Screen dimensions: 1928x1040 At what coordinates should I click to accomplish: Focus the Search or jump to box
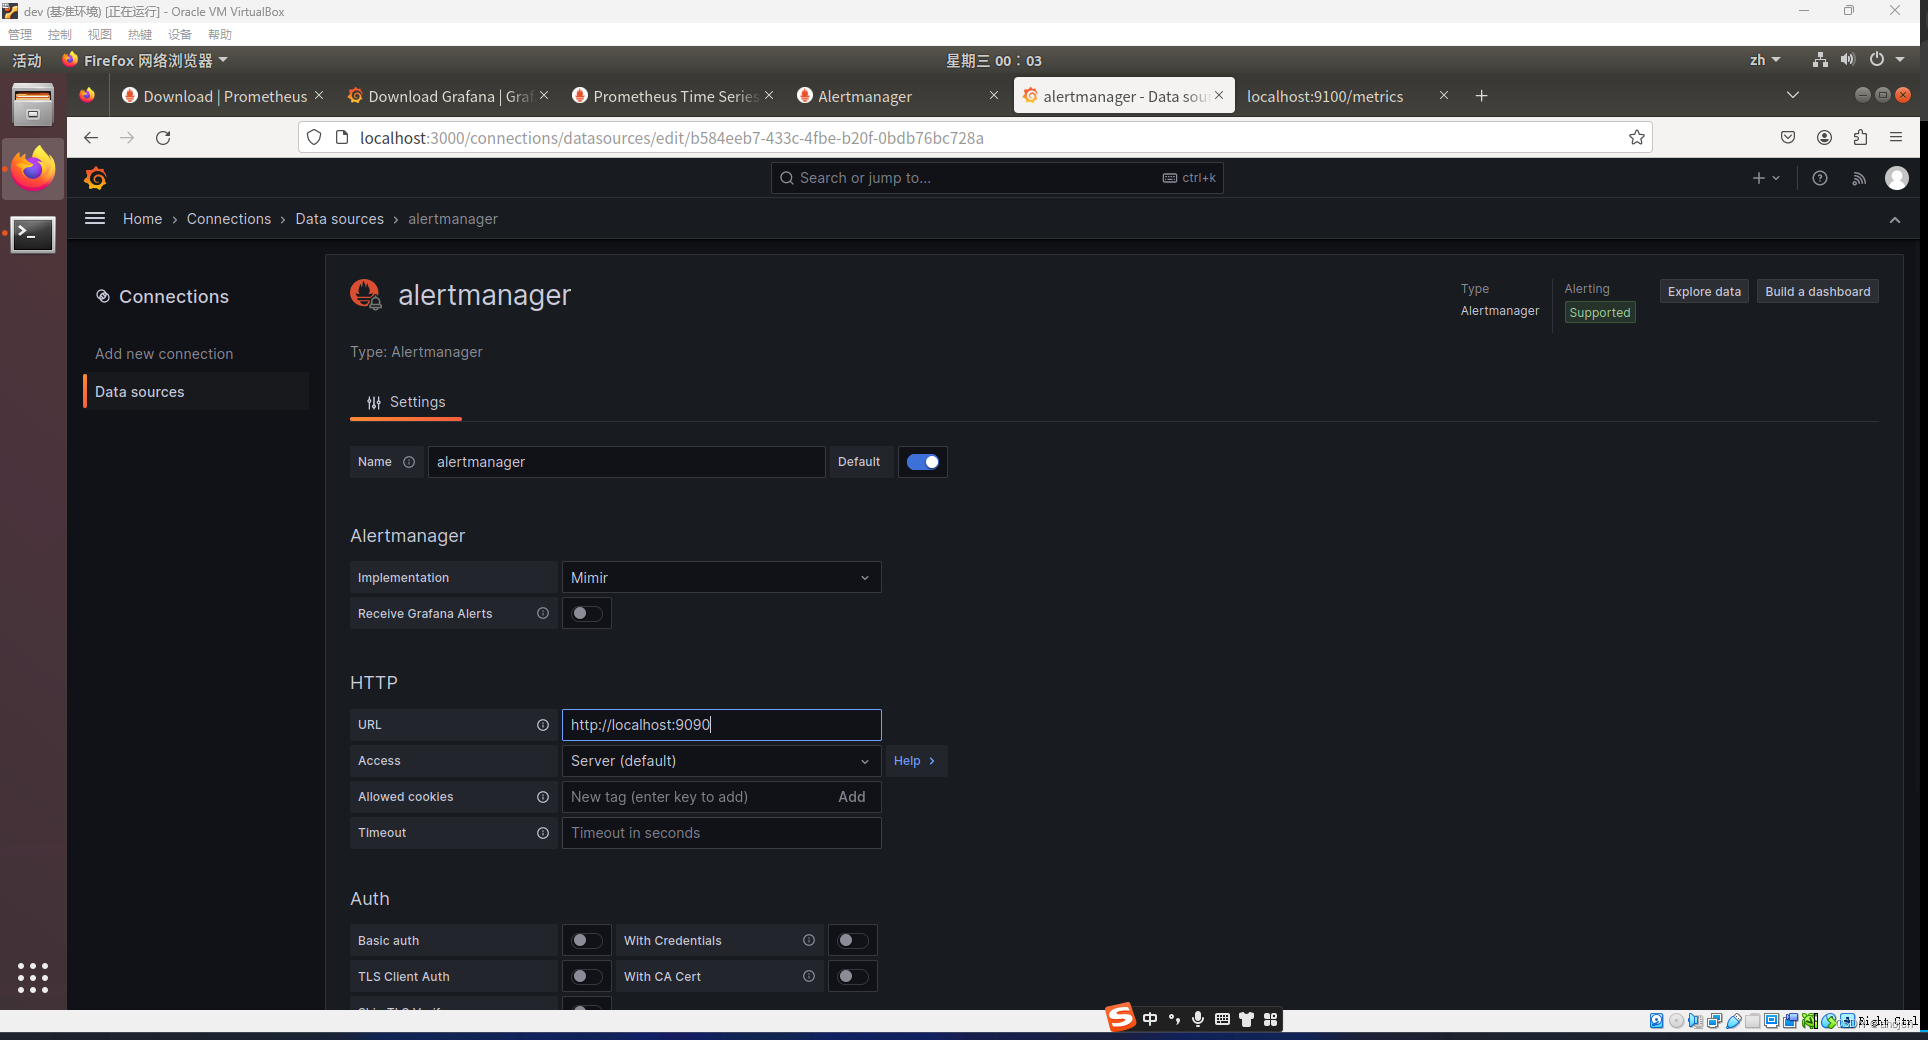(997, 178)
